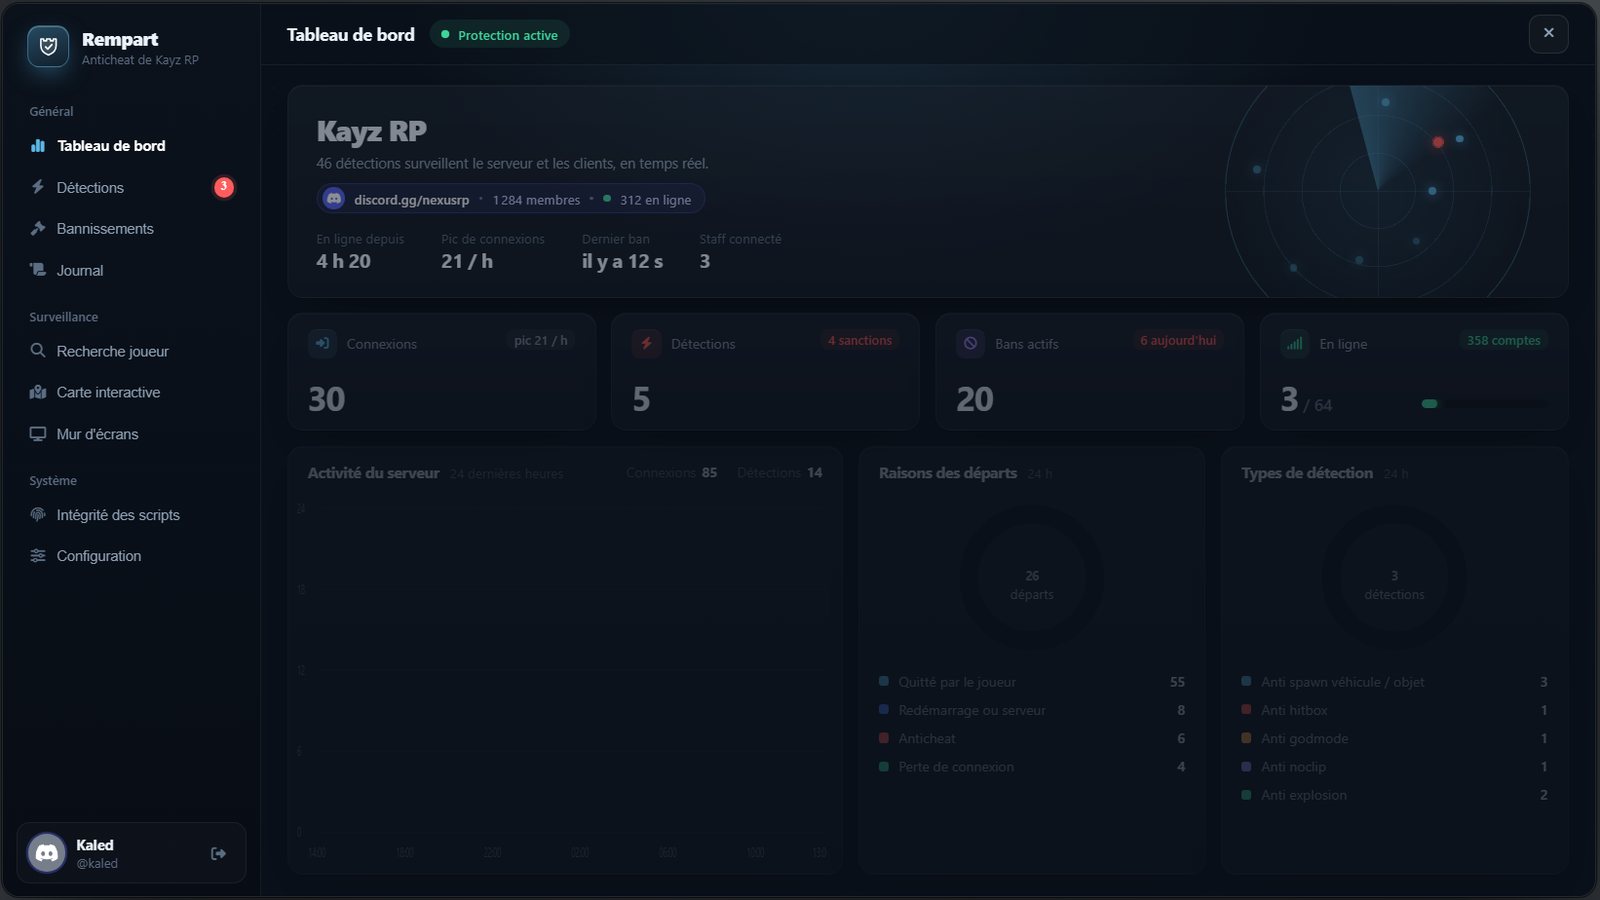The width and height of the screenshot is (1600, 900).
Task: Click the Raisons des départs donut chart
Action: 1032,578
